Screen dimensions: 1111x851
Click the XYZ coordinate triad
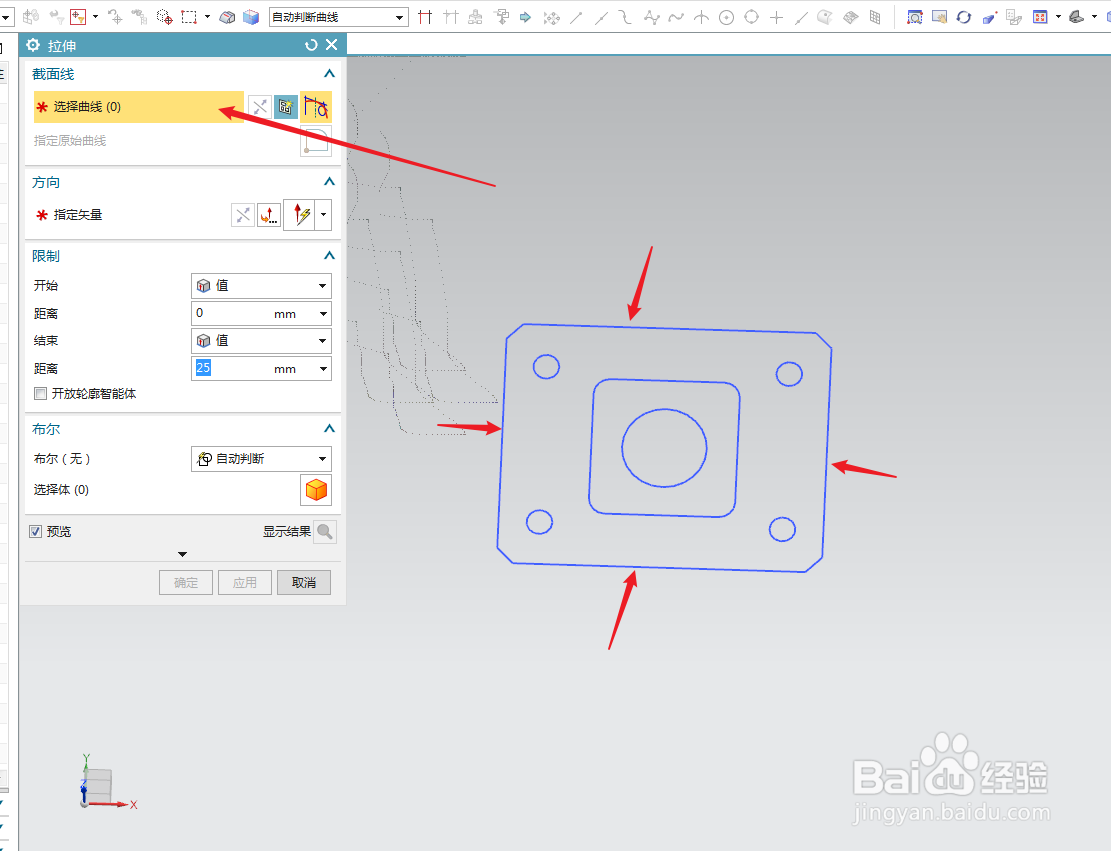pyautogui.click(x=107, y=783)
